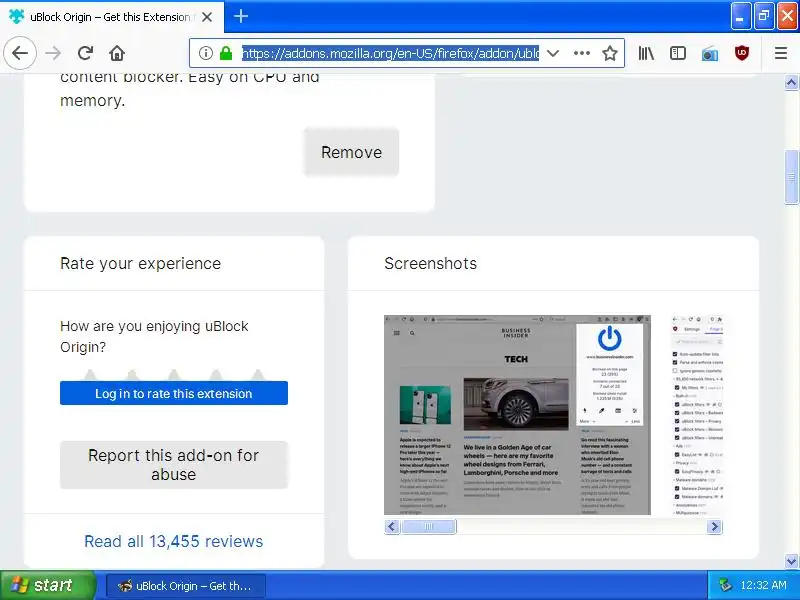
Task: Open the Windows Start menu
Action: click(47, 585)
